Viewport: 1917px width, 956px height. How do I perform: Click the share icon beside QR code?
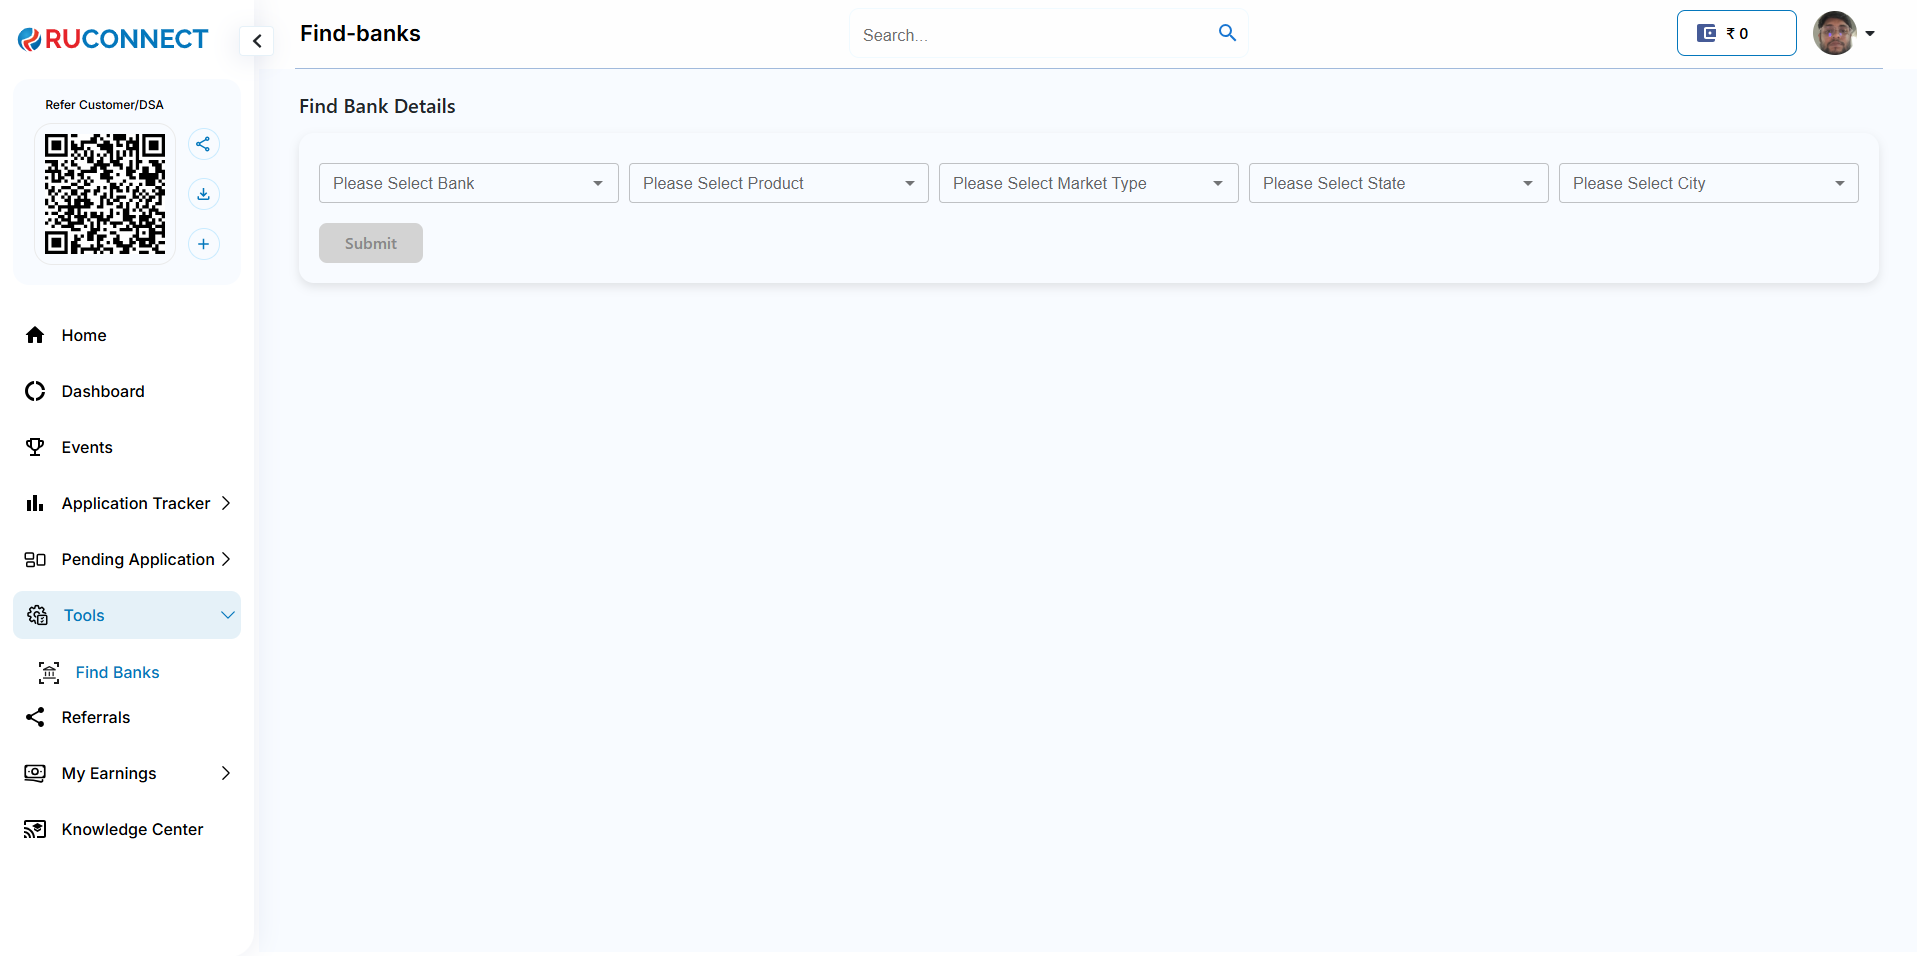pyautogui.click(x=203, y=144)
